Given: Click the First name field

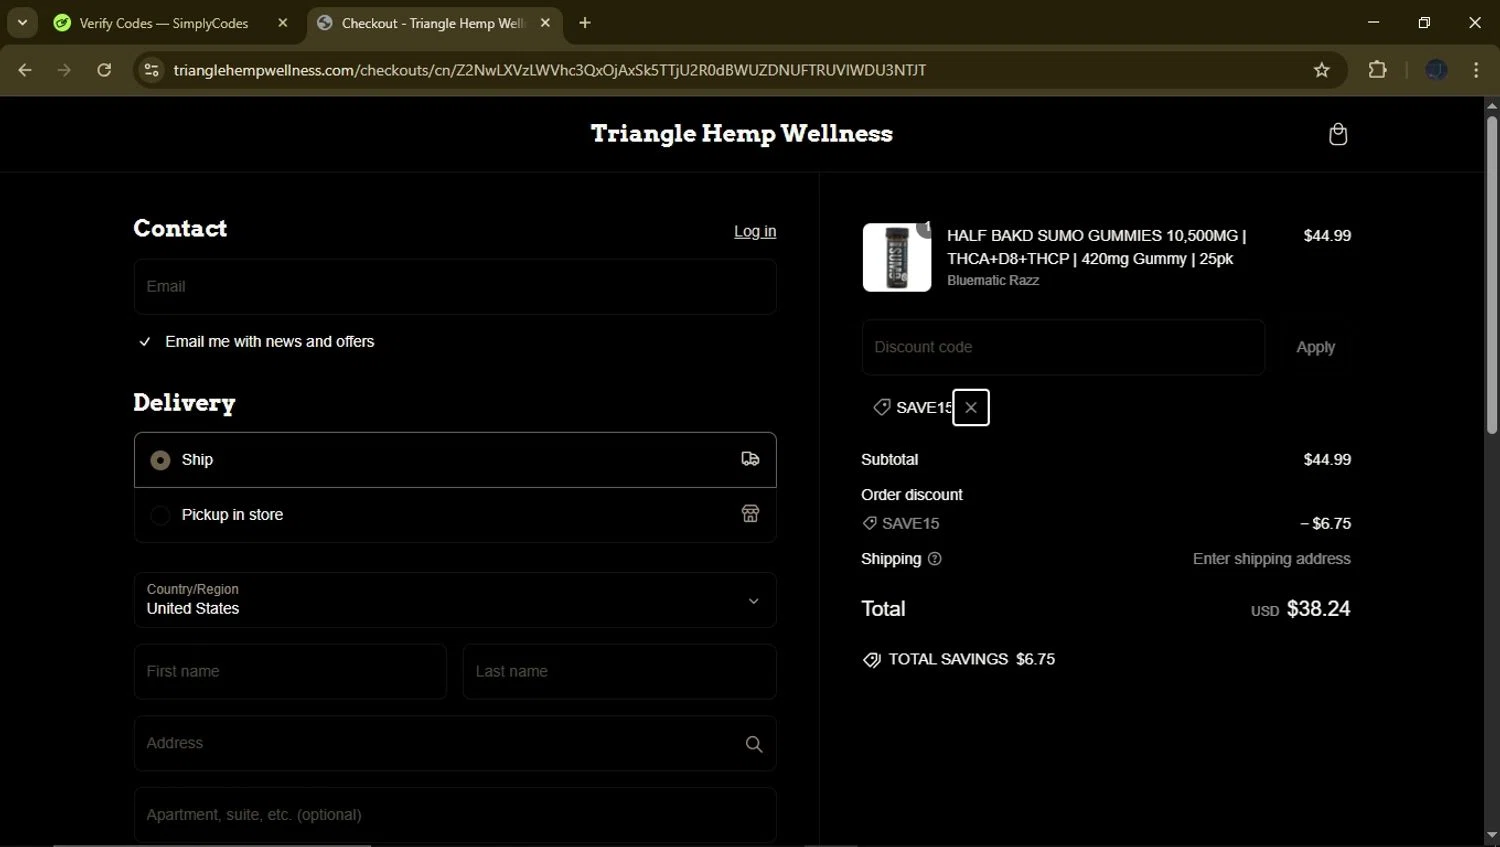Looking at the screenshot, I should tap(290, 671).
